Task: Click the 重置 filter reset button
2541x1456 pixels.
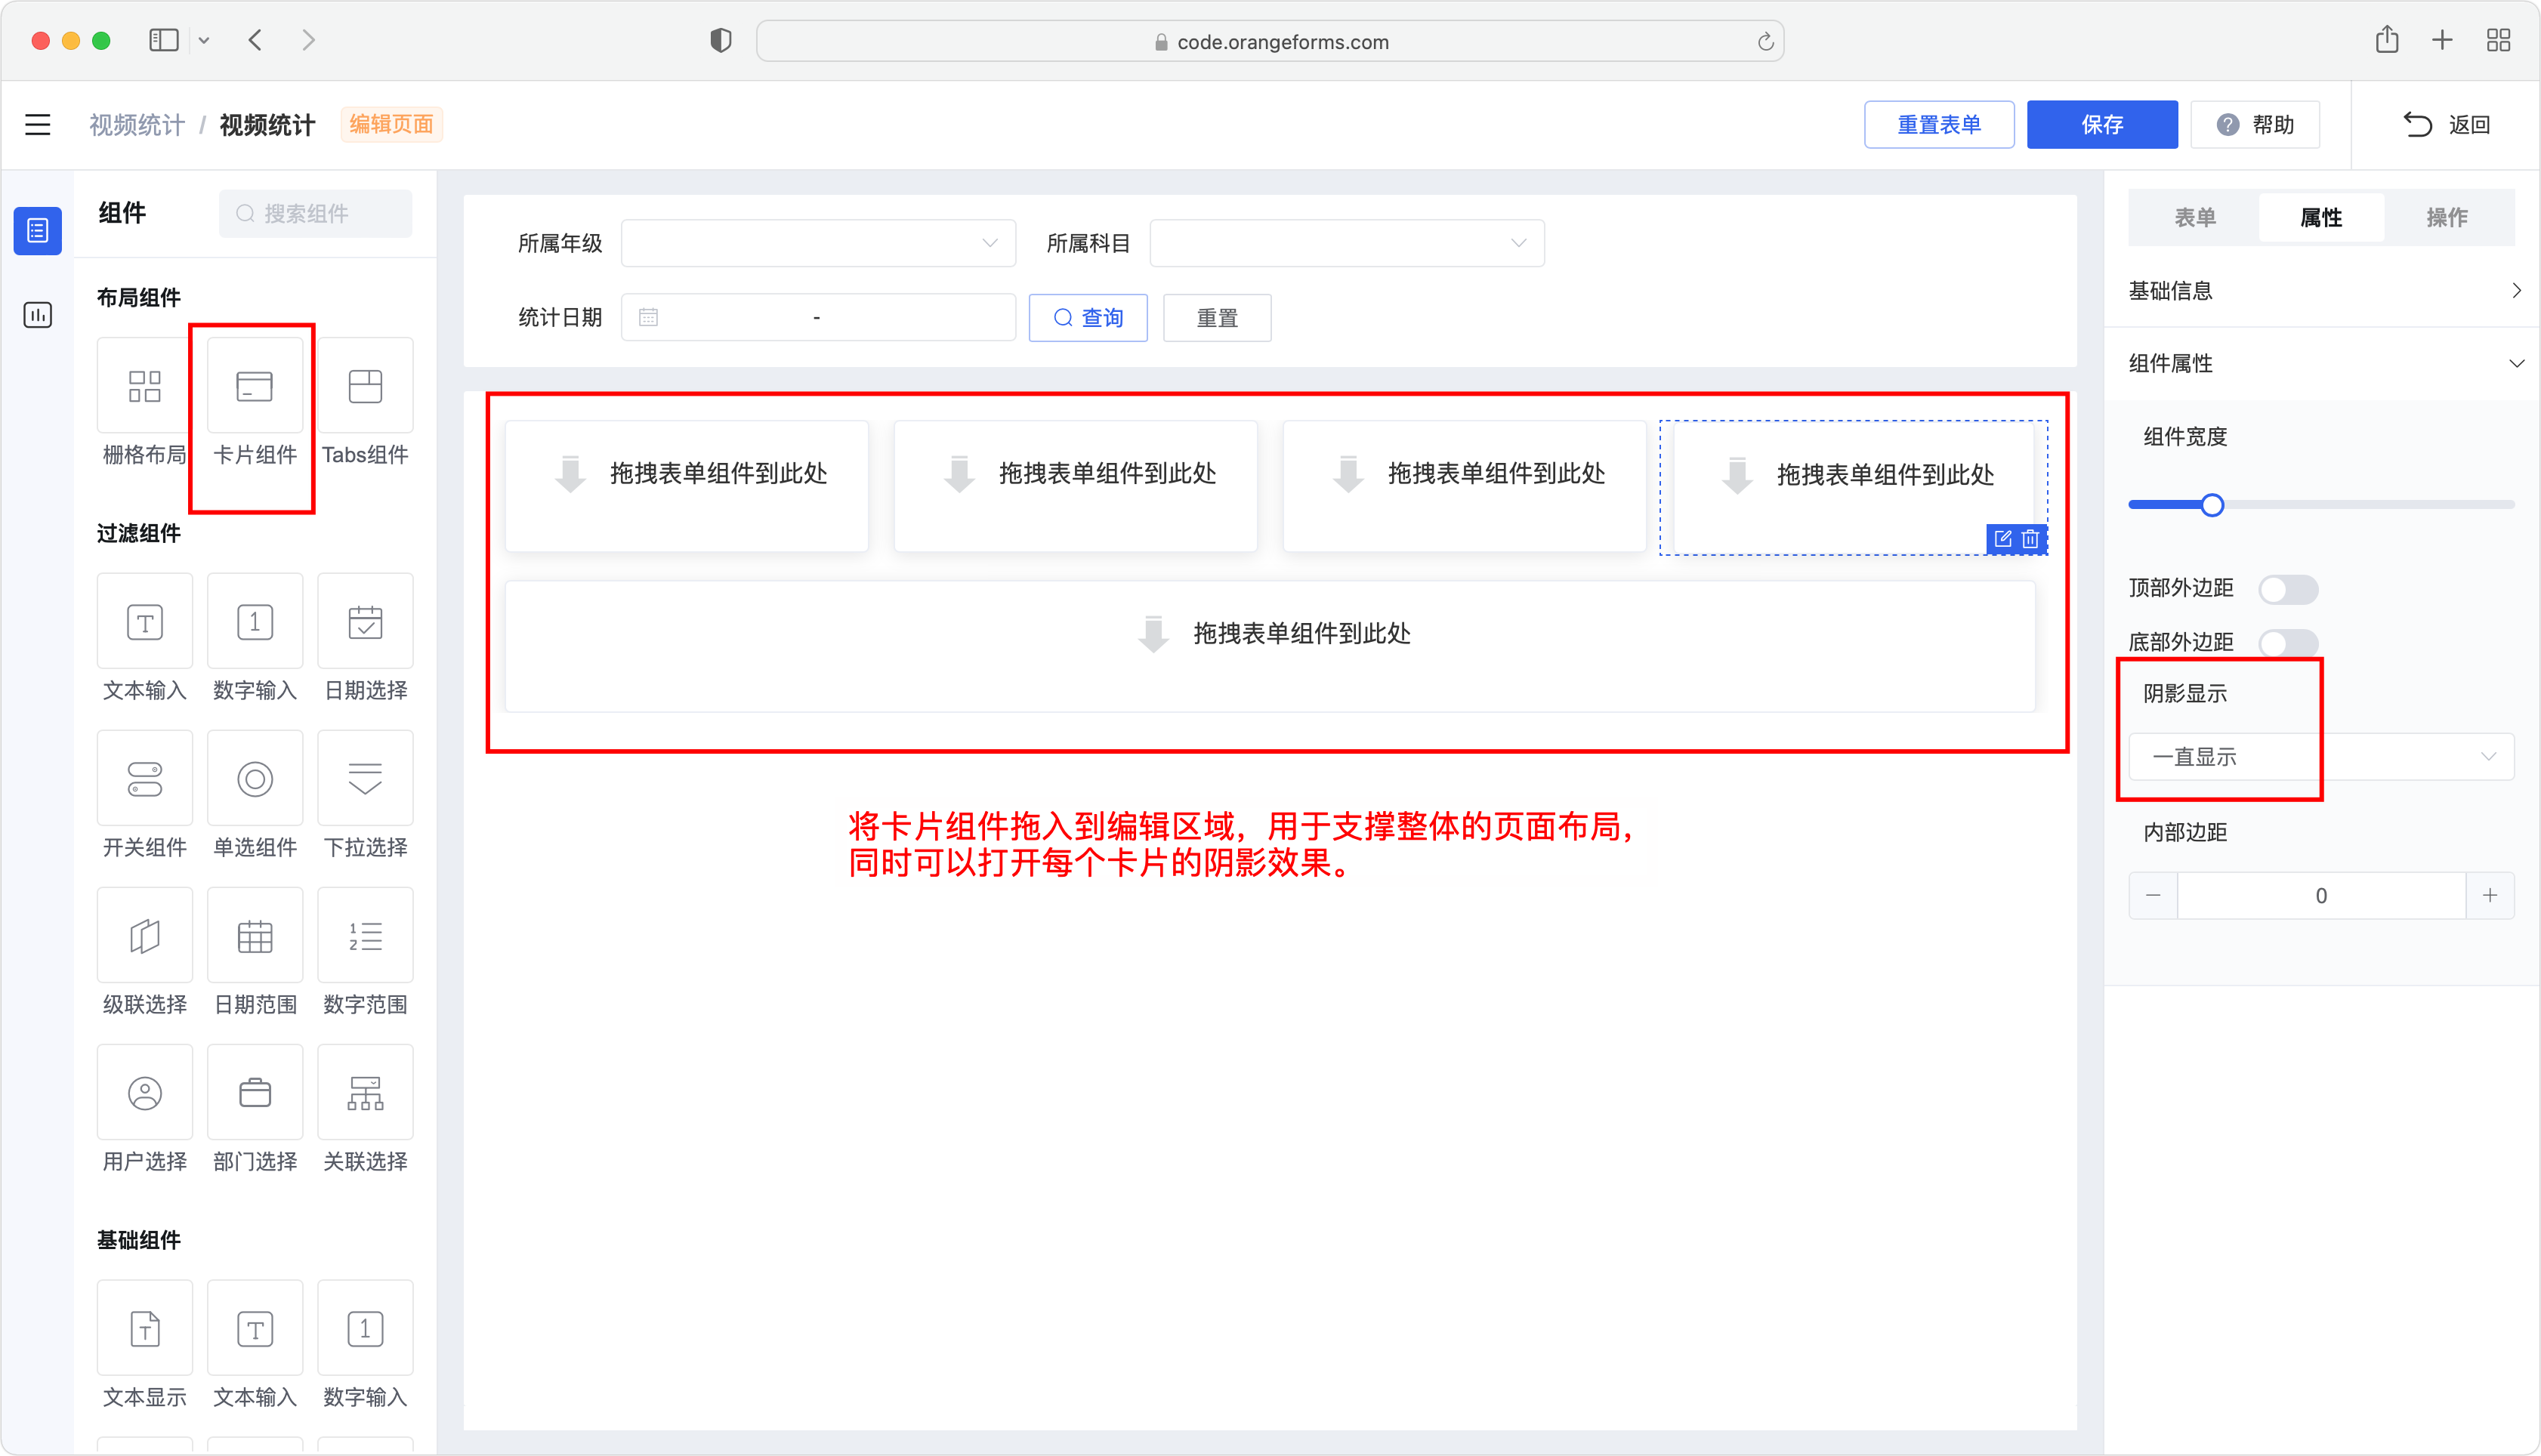Action: (1217, 318)
